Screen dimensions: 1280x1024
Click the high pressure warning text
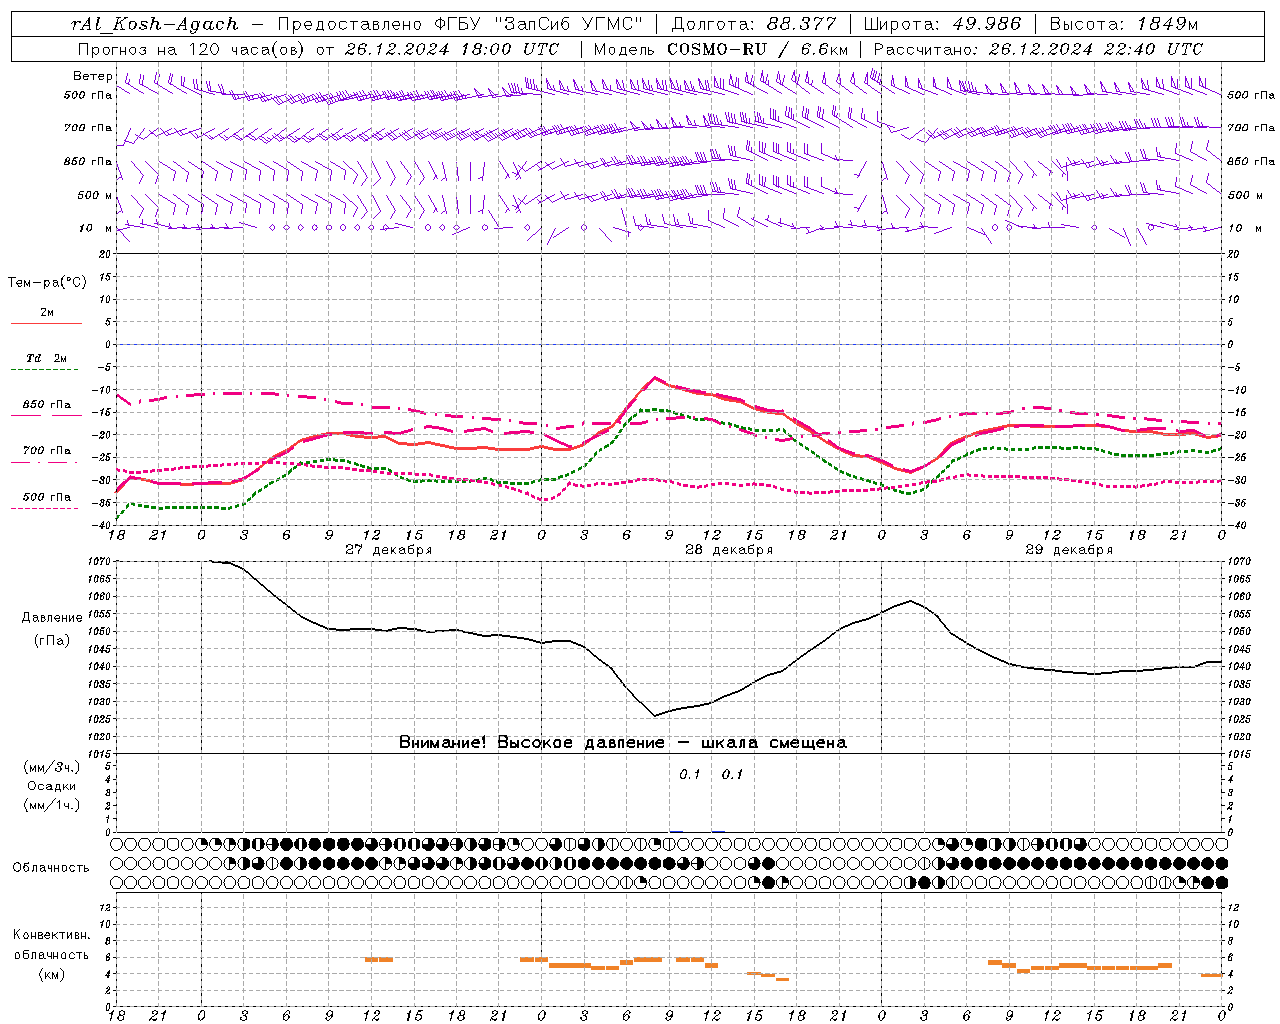pos(622,743)
